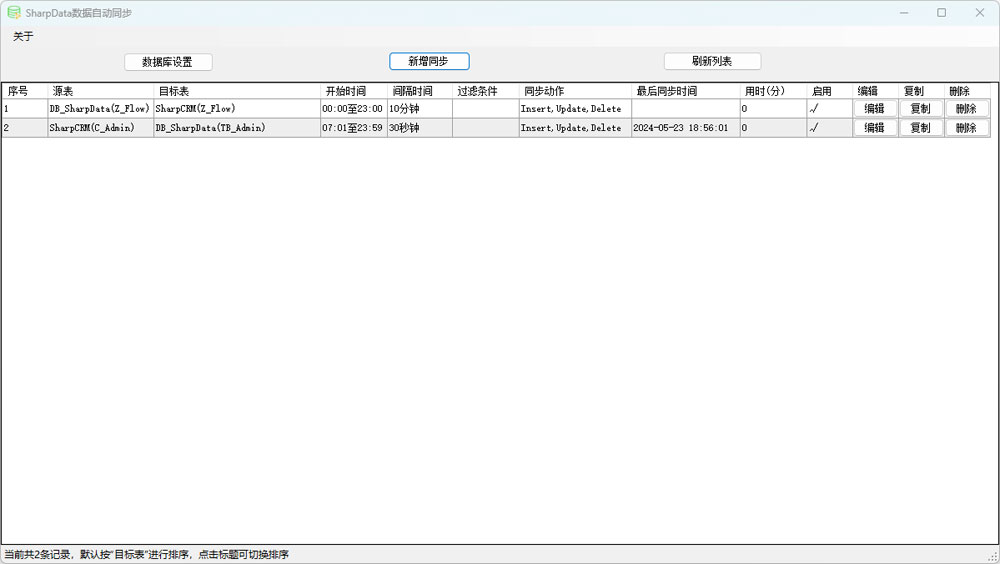Click the SharpData app icon in title bar
1000x564 pixels.
pos(14,13)
